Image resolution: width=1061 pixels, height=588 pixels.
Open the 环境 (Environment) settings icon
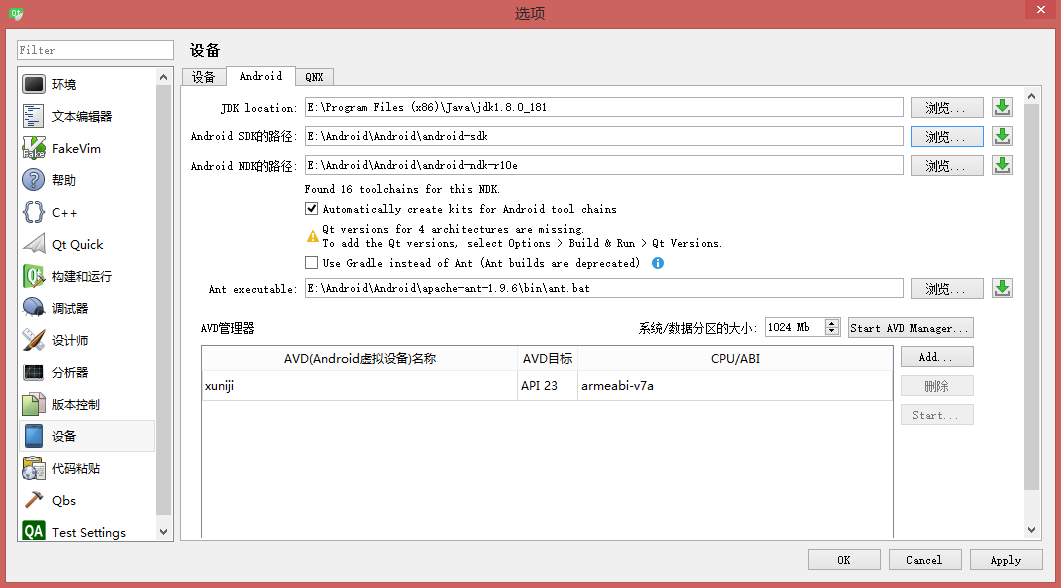tap(34, 85)
